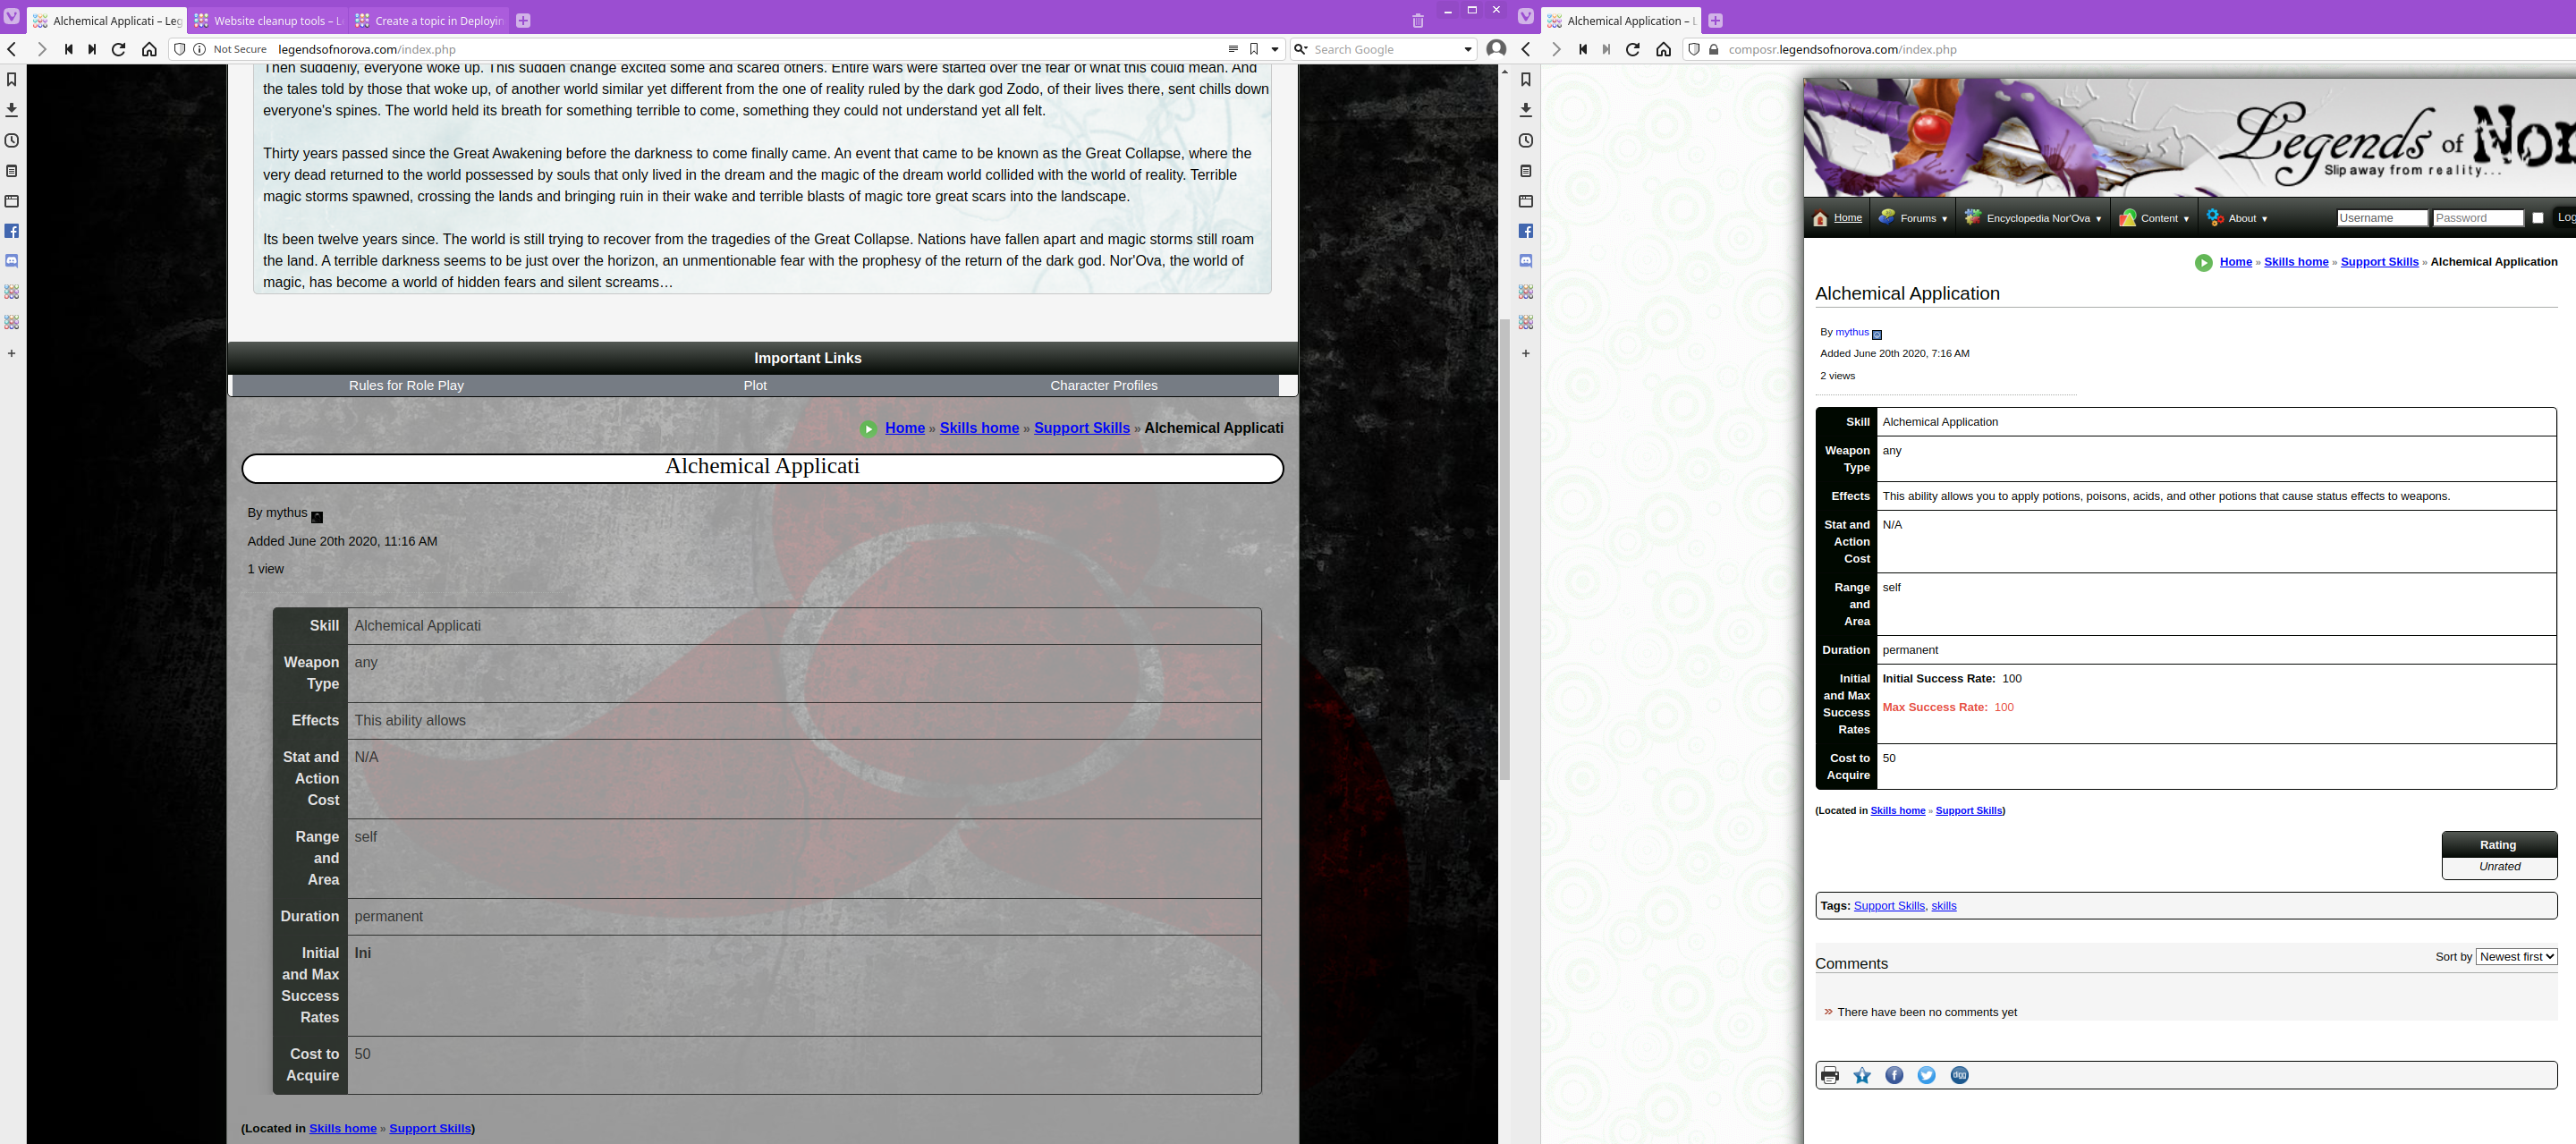Click reader view icon in address bar
Viewport: 2576px width, 1144px height.
tap(1233, 49)
